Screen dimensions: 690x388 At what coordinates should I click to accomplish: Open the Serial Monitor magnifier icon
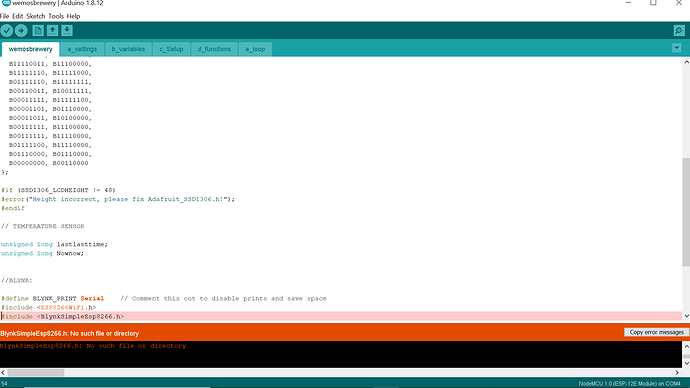pos(679,30)
